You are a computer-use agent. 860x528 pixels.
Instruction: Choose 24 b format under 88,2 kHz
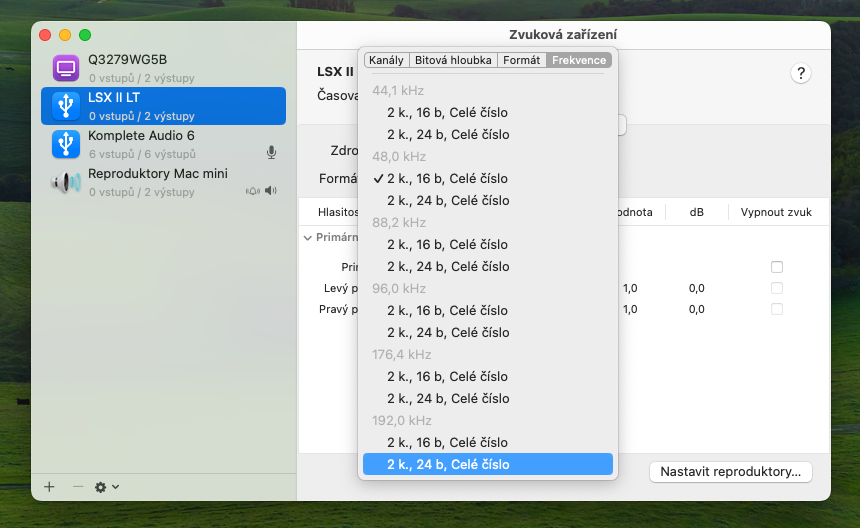[488, 266]
